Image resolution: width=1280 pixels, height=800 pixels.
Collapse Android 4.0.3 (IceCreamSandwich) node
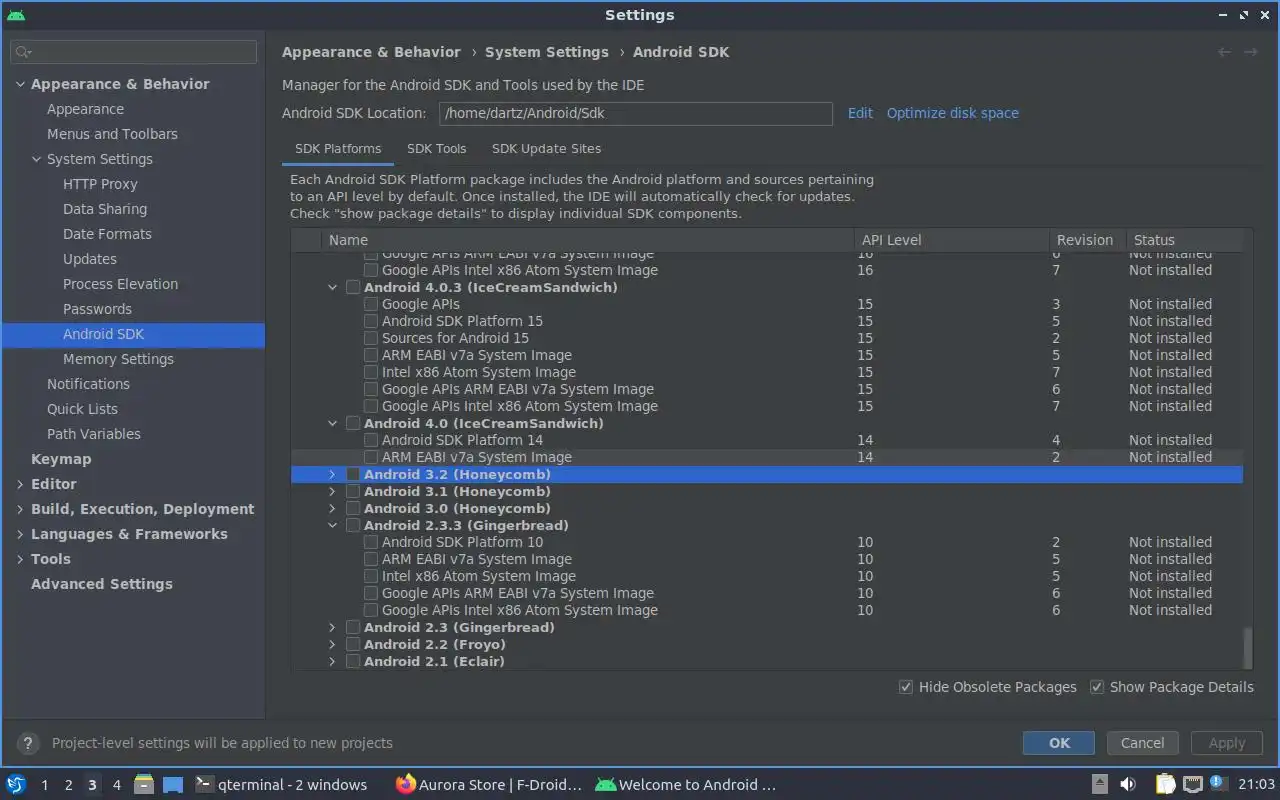[333, 287]
